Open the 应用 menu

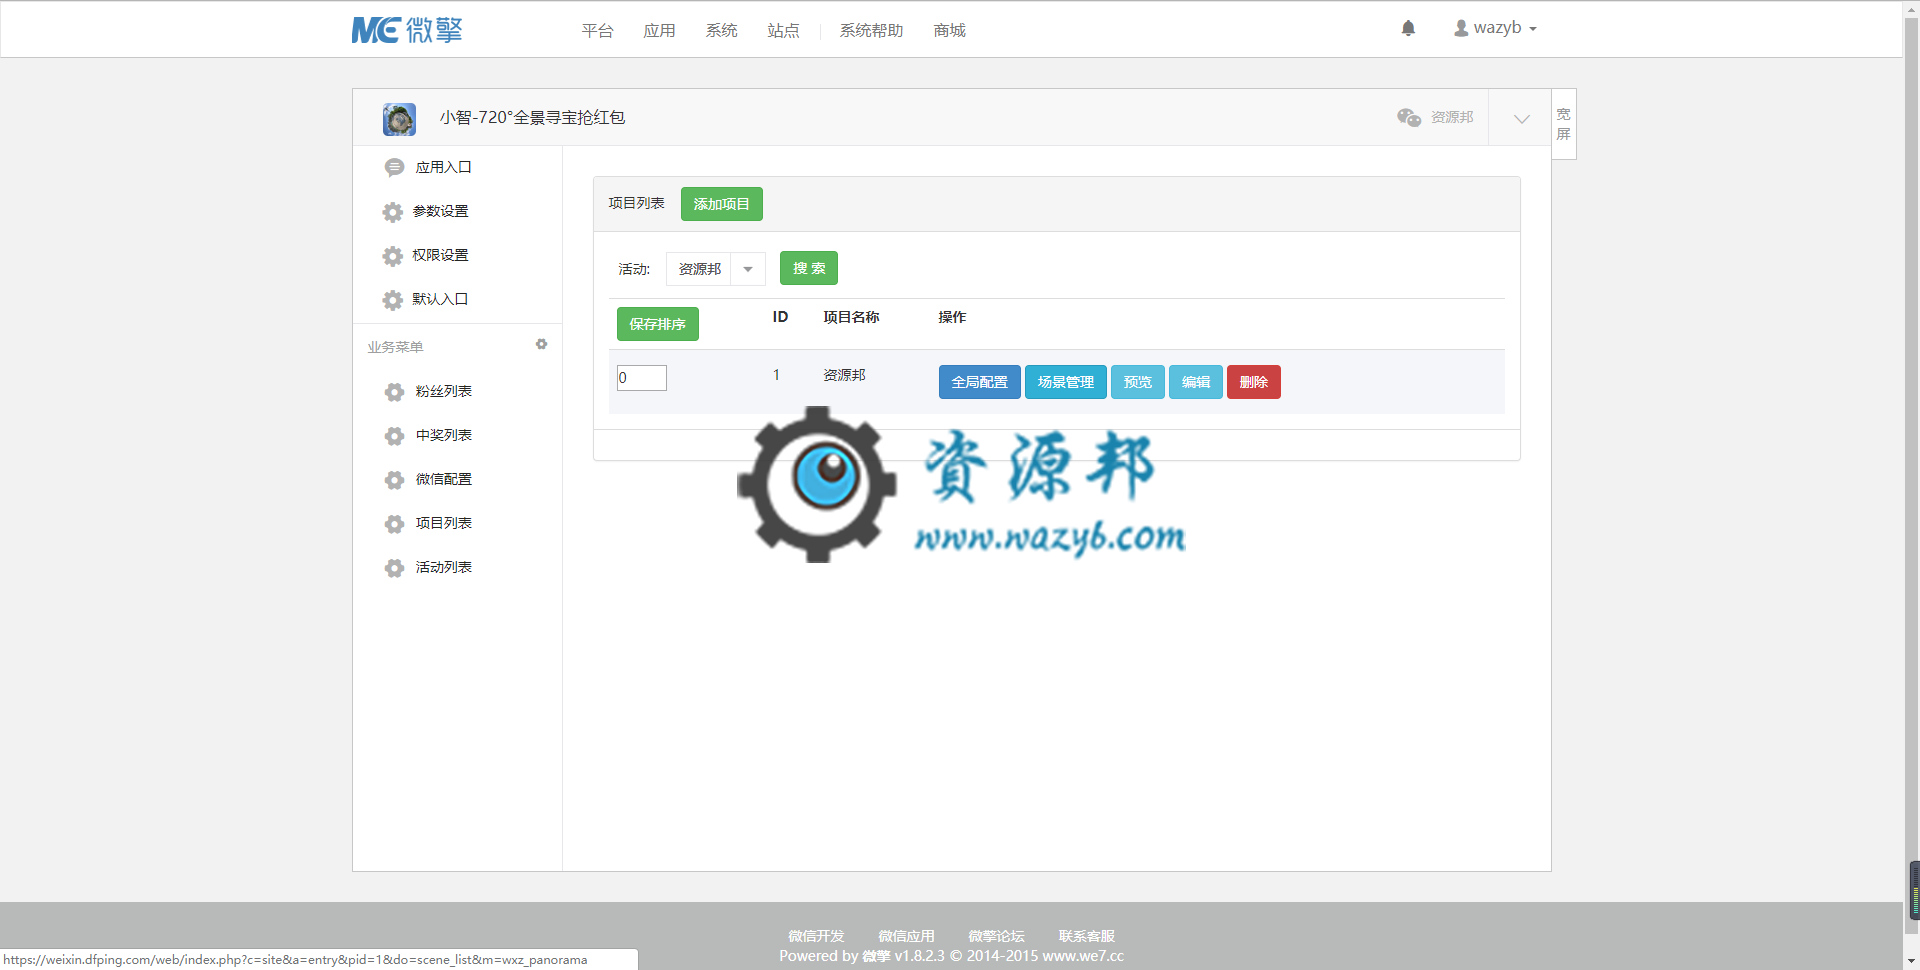659,31
